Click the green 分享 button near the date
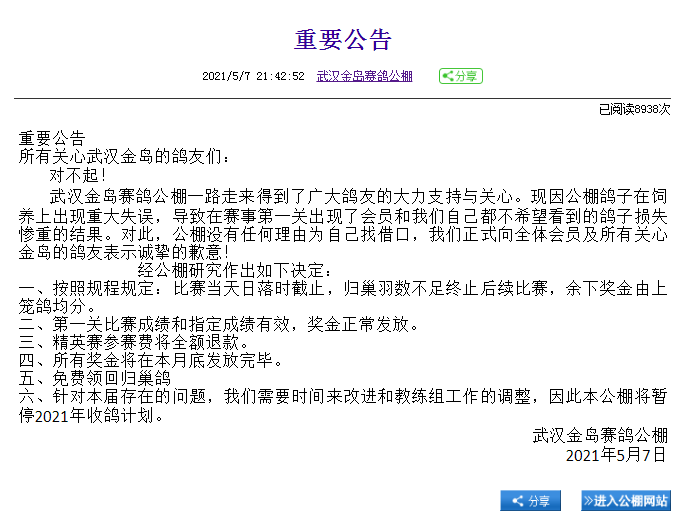Viewport: 679px width, 525px height. point(461,76)
